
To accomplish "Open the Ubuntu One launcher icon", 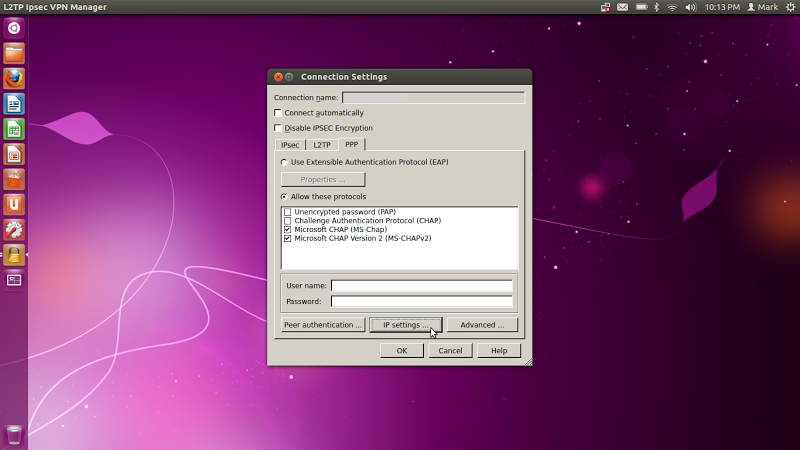I will 14,205.
